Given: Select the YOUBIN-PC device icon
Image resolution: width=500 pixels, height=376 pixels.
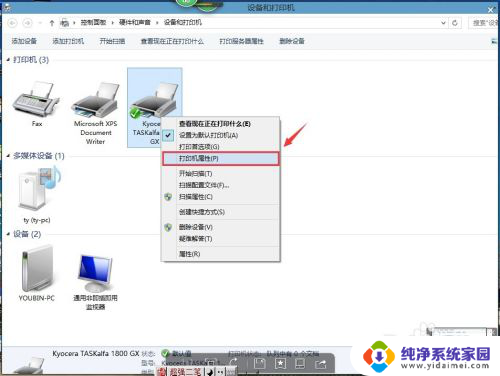Looking at the screenshot, I should click(37, 268).
